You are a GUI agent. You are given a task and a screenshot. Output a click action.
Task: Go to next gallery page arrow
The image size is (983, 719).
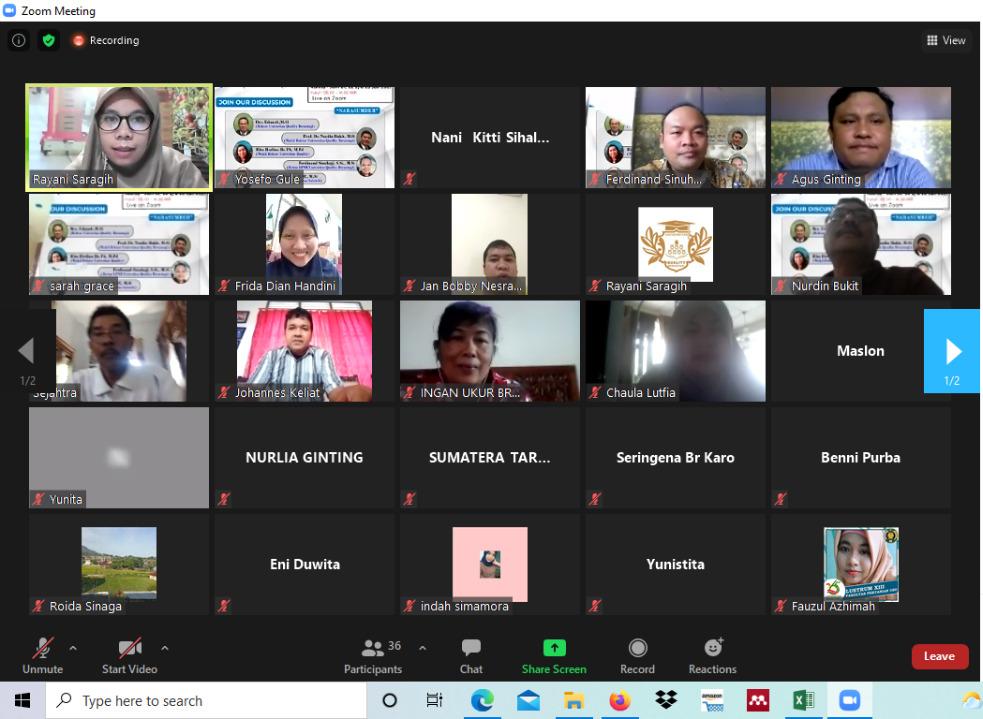(x=952, y=351)
